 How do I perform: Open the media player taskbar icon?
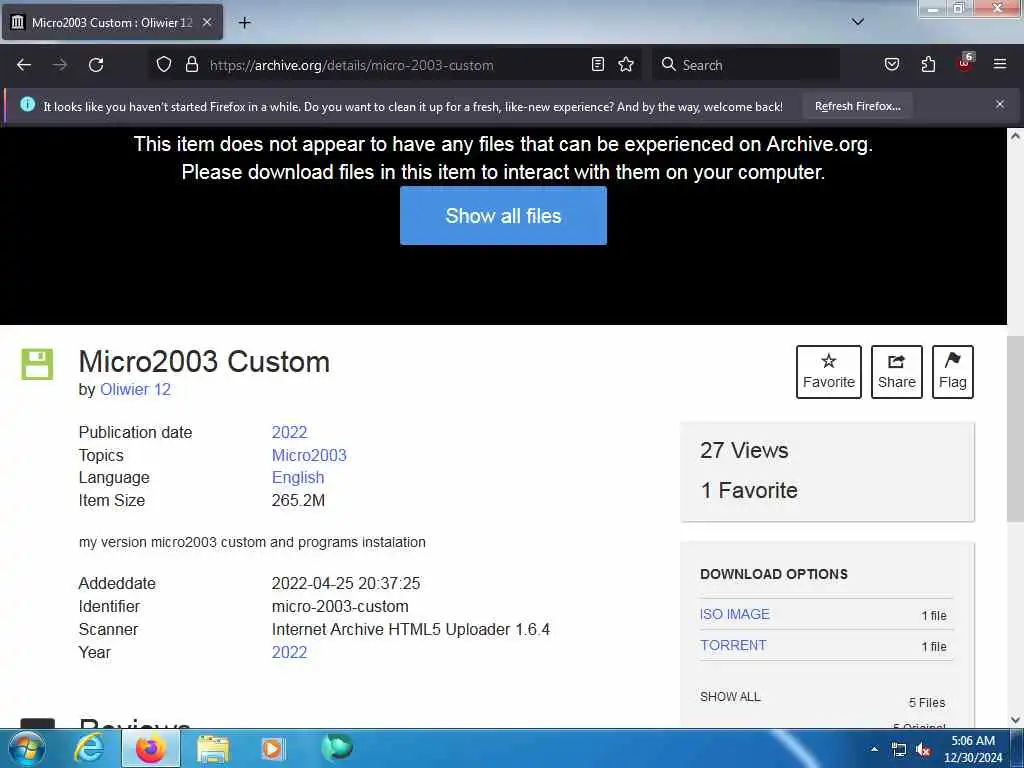point(272,749)
